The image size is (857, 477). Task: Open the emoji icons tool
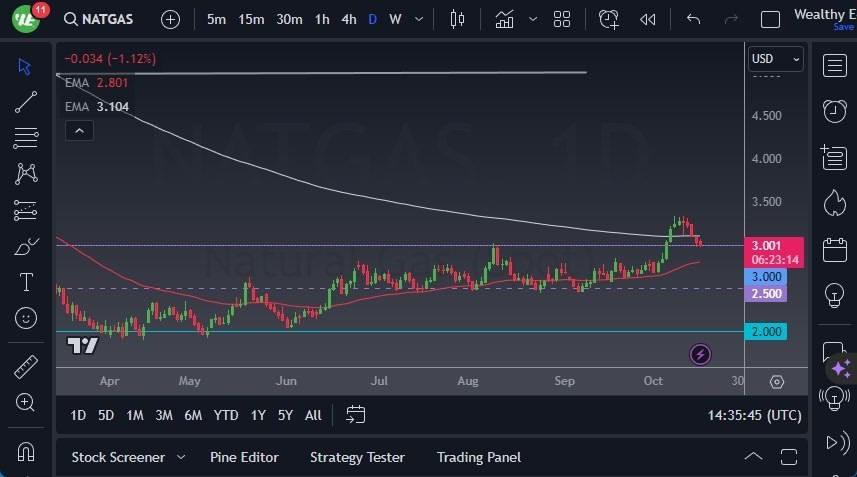pyautogui.click(x=26, y=319)
